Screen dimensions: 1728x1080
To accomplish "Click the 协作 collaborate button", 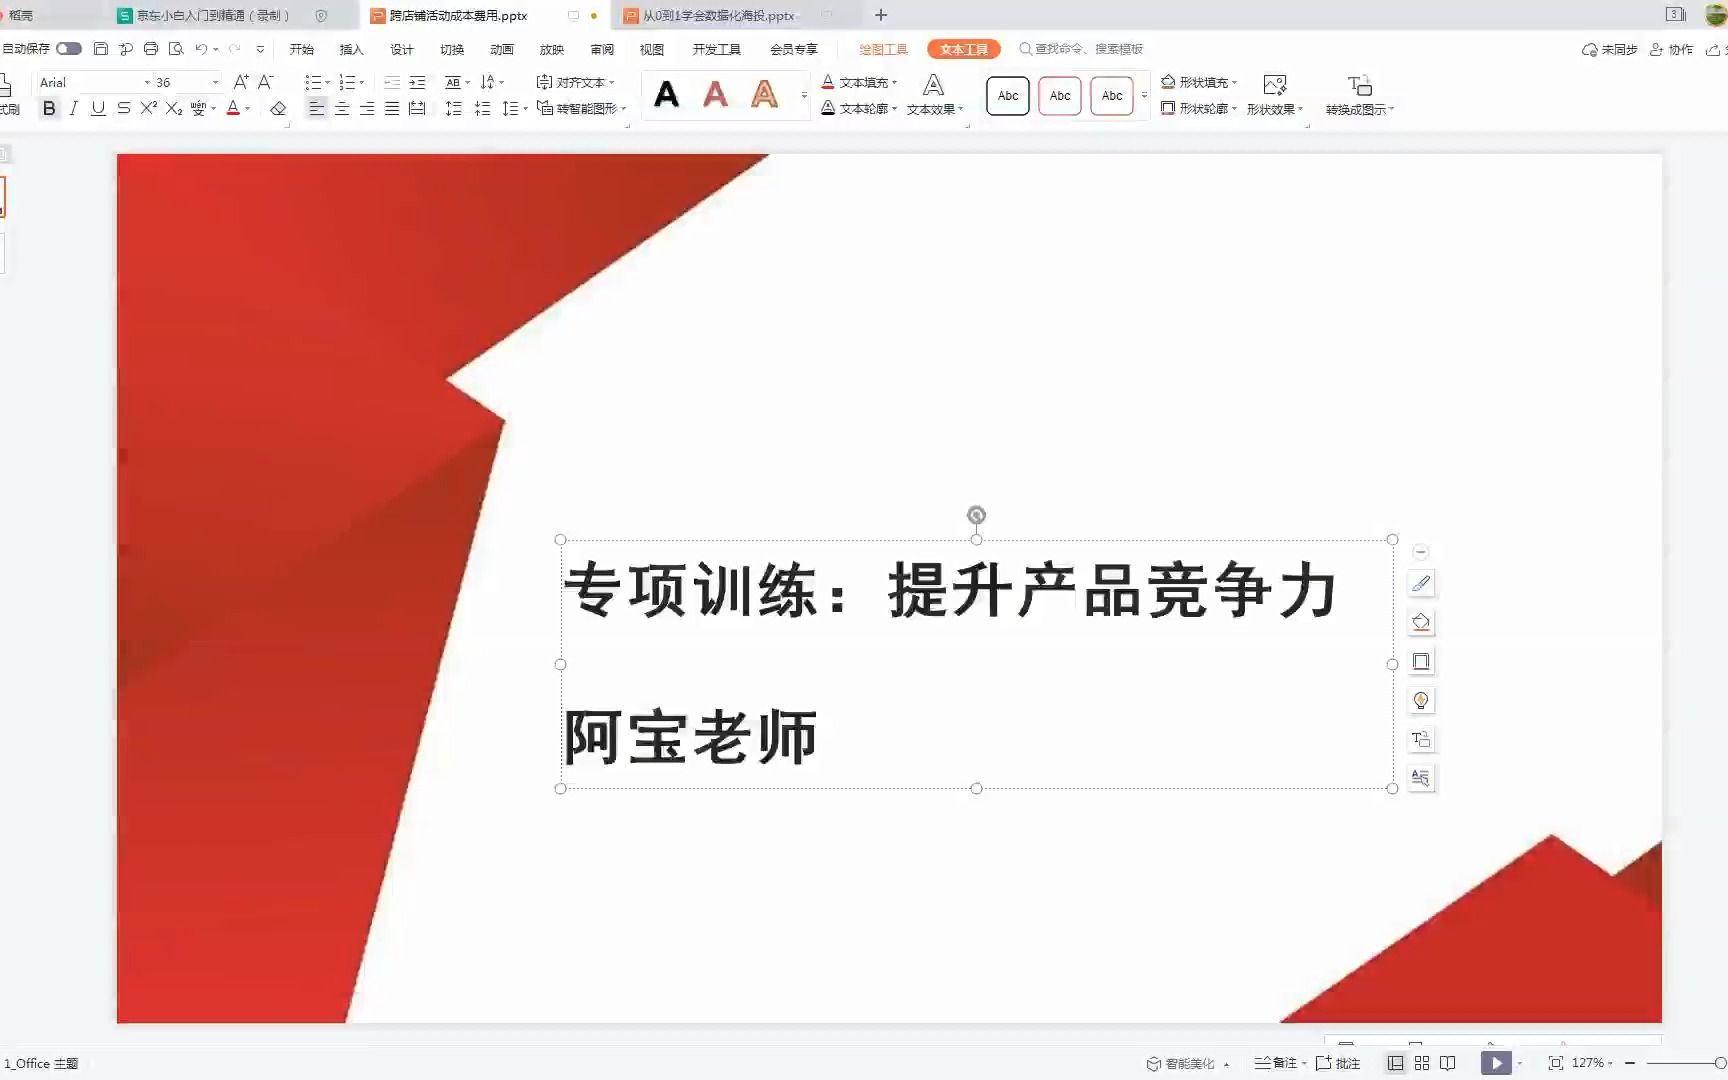I will (1671, 49).
